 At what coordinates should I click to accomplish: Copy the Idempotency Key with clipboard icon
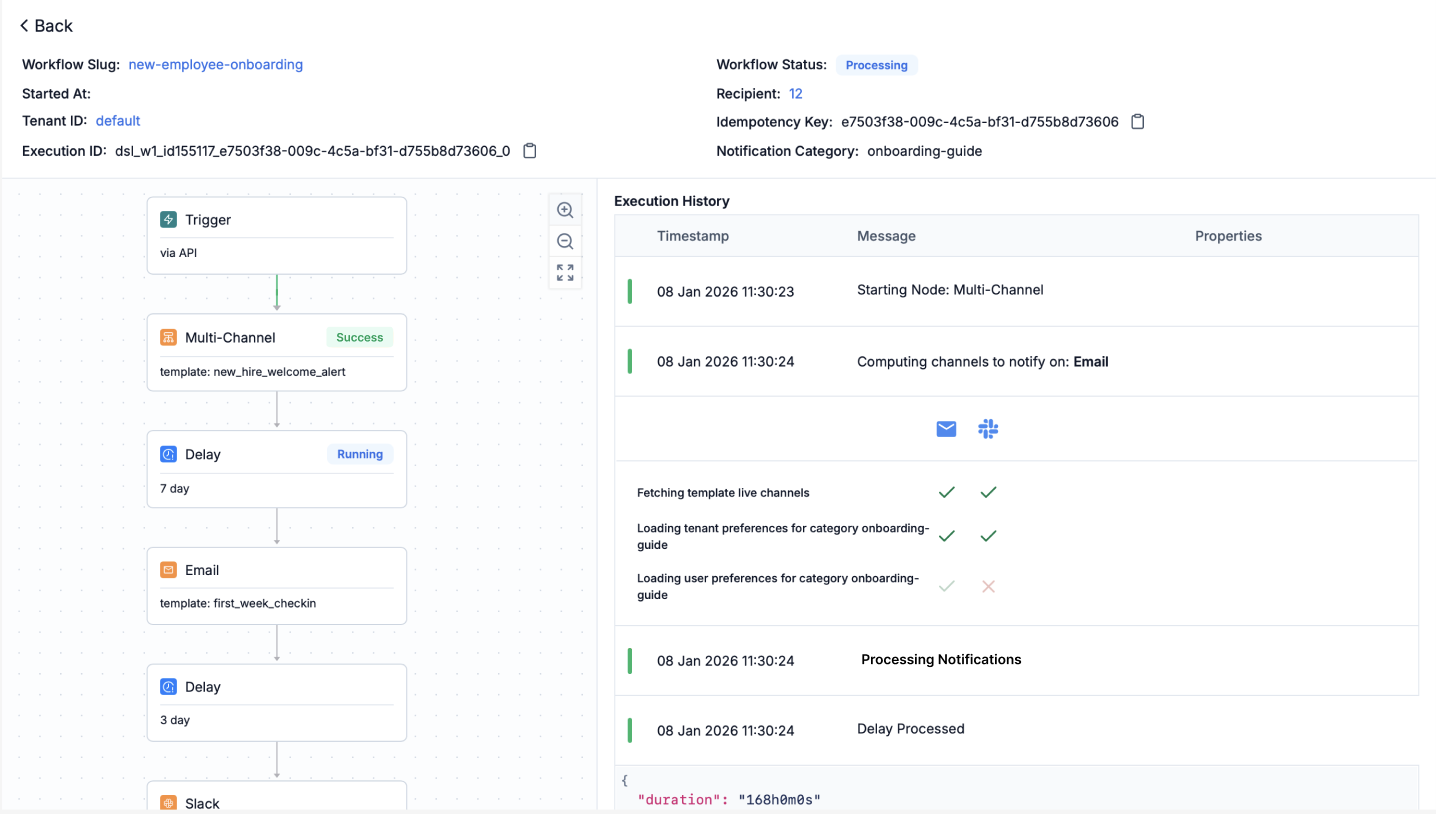coord(1137,119)
